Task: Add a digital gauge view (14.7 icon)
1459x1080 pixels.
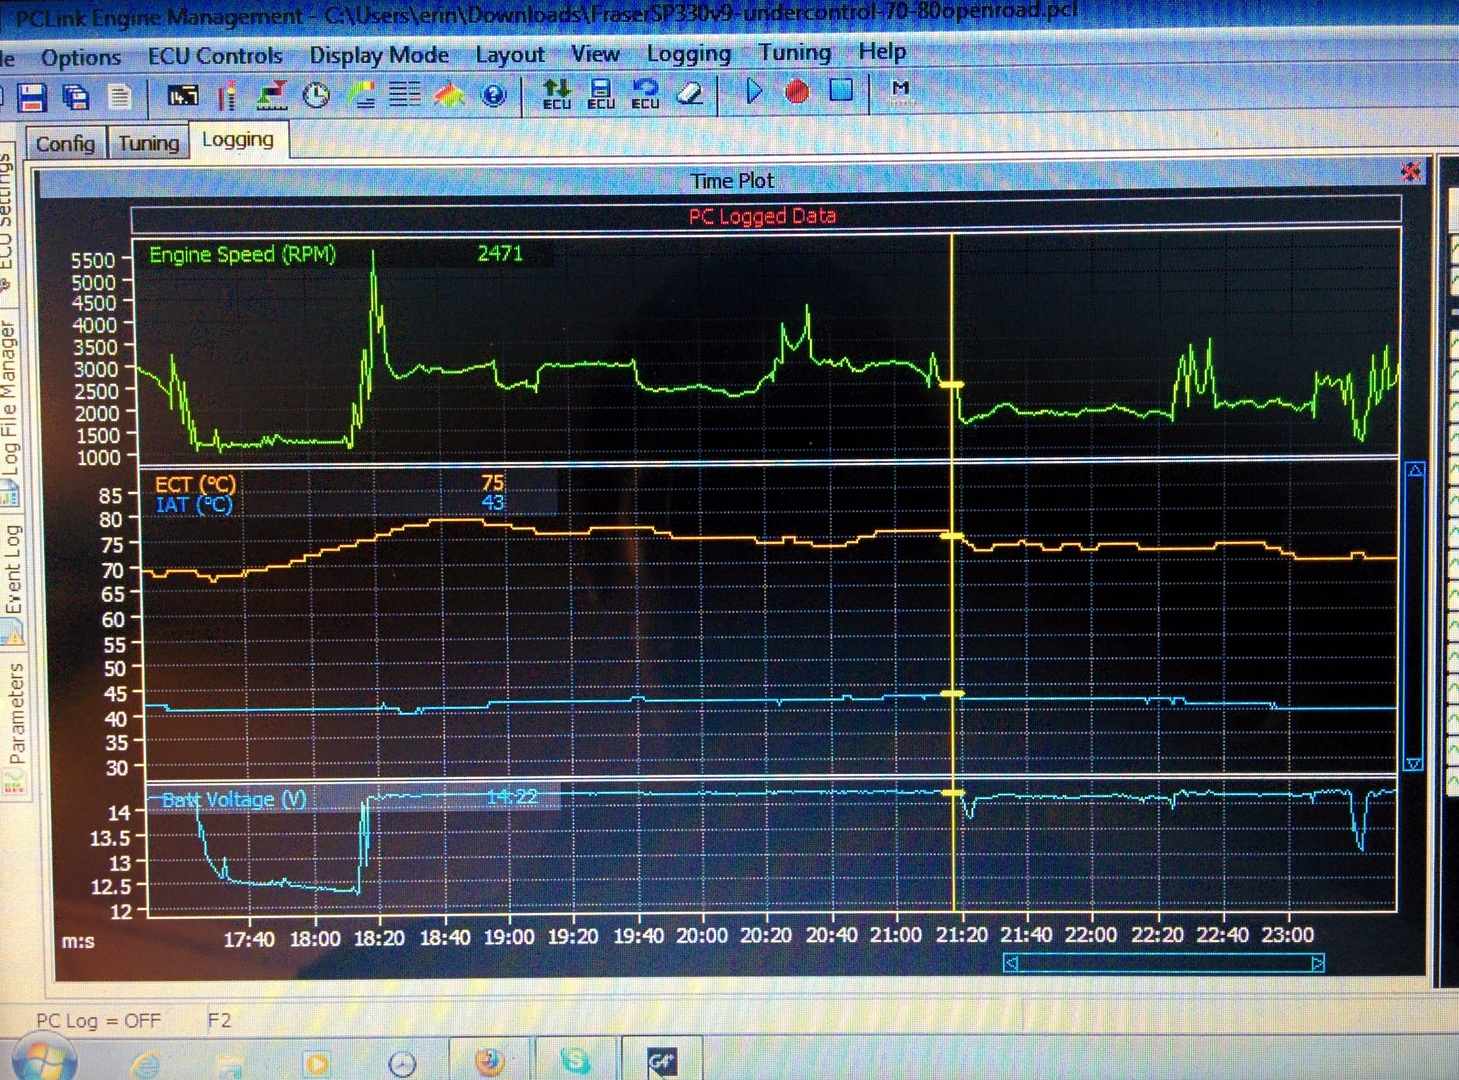Action: 182,96
